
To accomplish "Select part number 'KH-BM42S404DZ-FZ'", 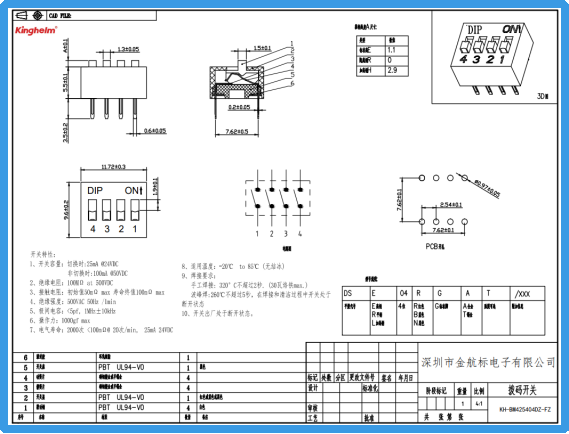I will [x=525, y=409].
